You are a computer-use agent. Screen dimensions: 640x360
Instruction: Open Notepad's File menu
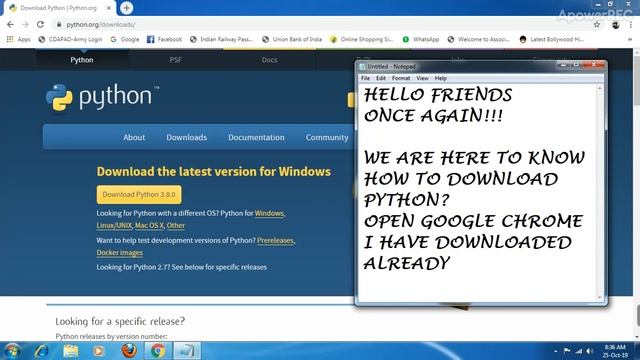pos(365,78)
